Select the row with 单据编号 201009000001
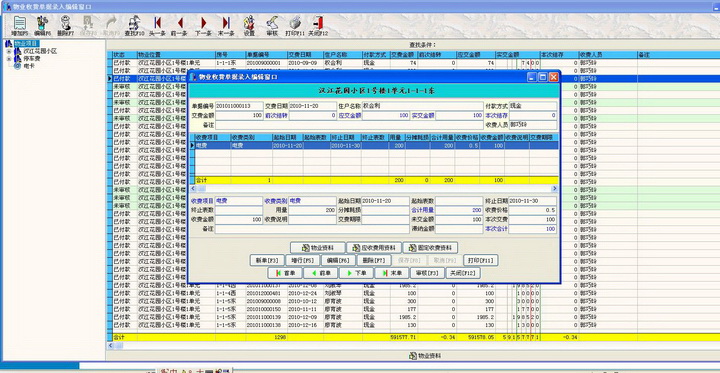The width and height of the screenshot is (720, 373). (x=413, y=63)
